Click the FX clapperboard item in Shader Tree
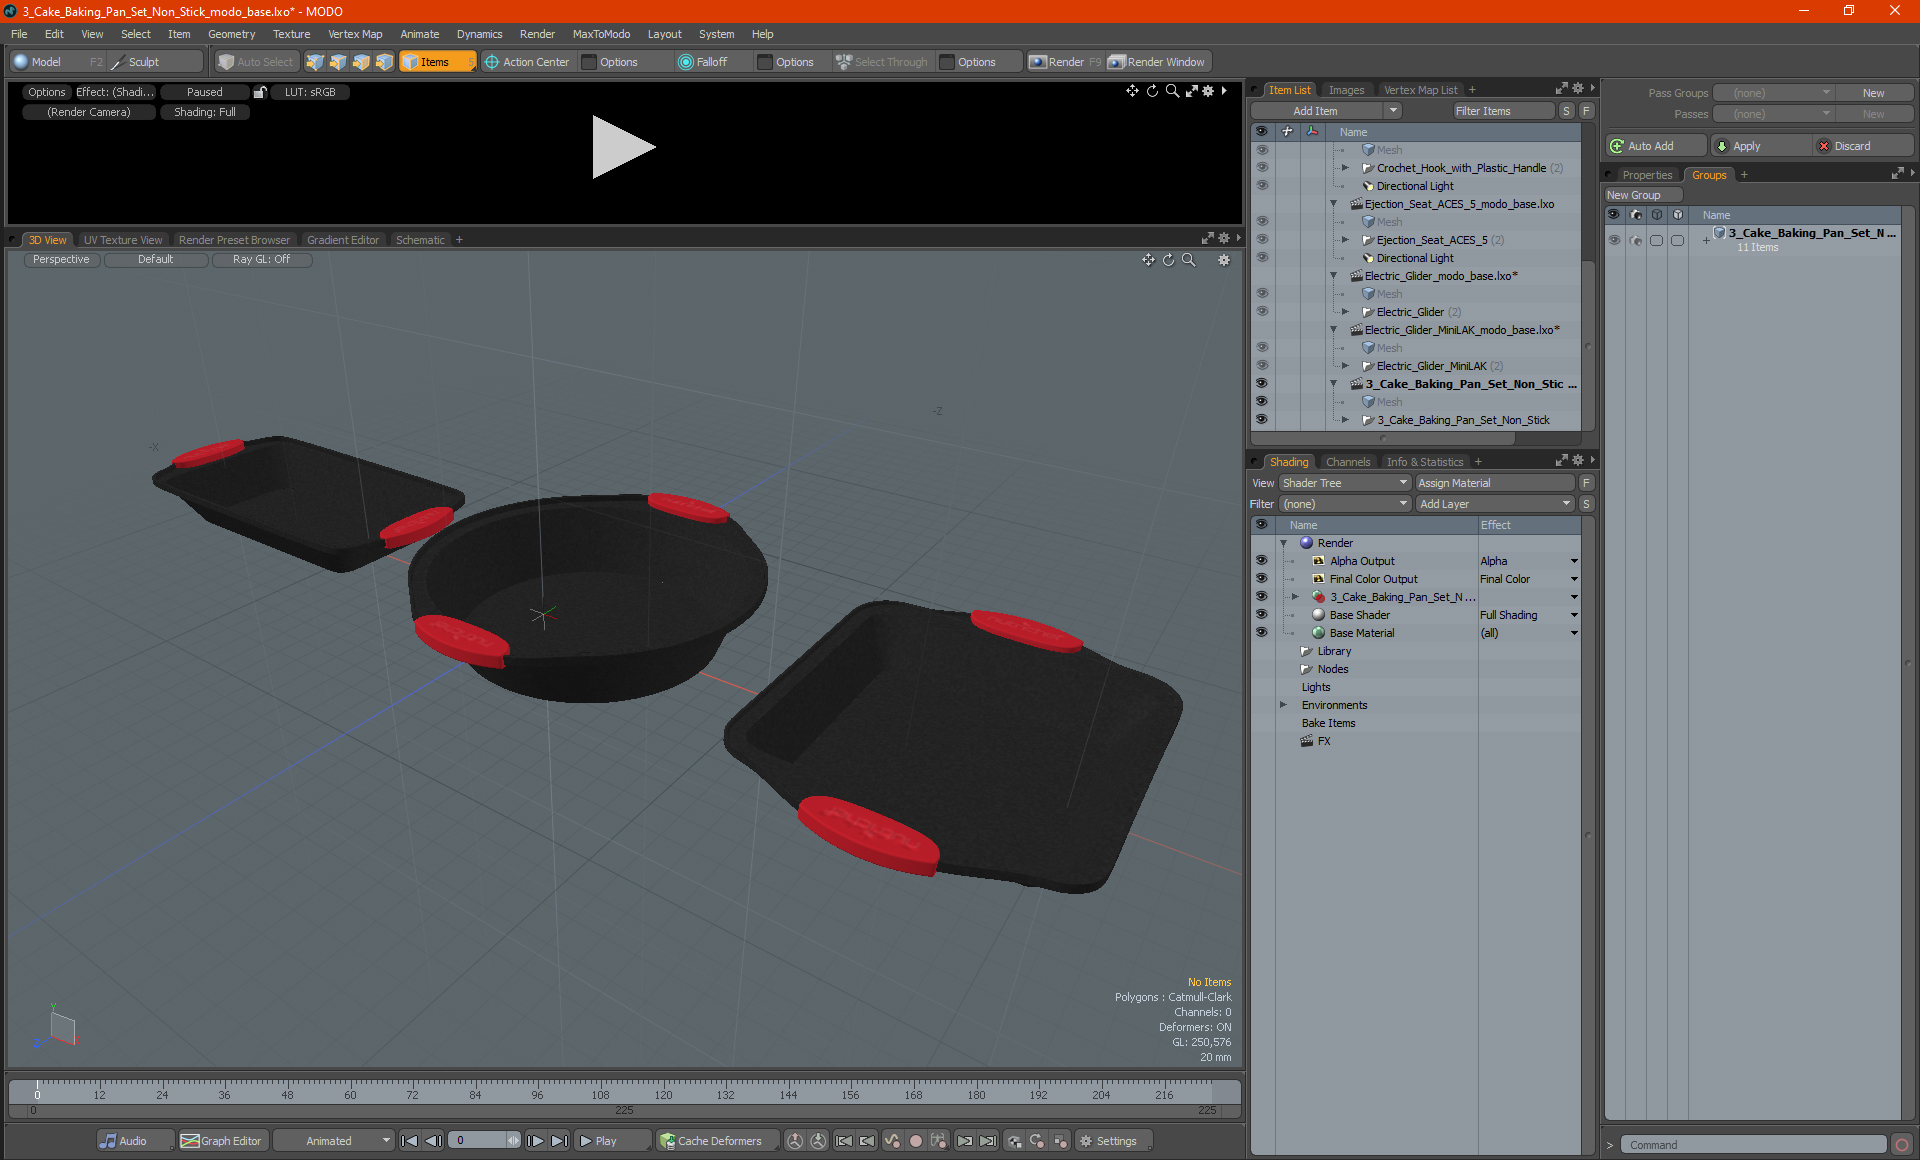 click(1316, 741)
